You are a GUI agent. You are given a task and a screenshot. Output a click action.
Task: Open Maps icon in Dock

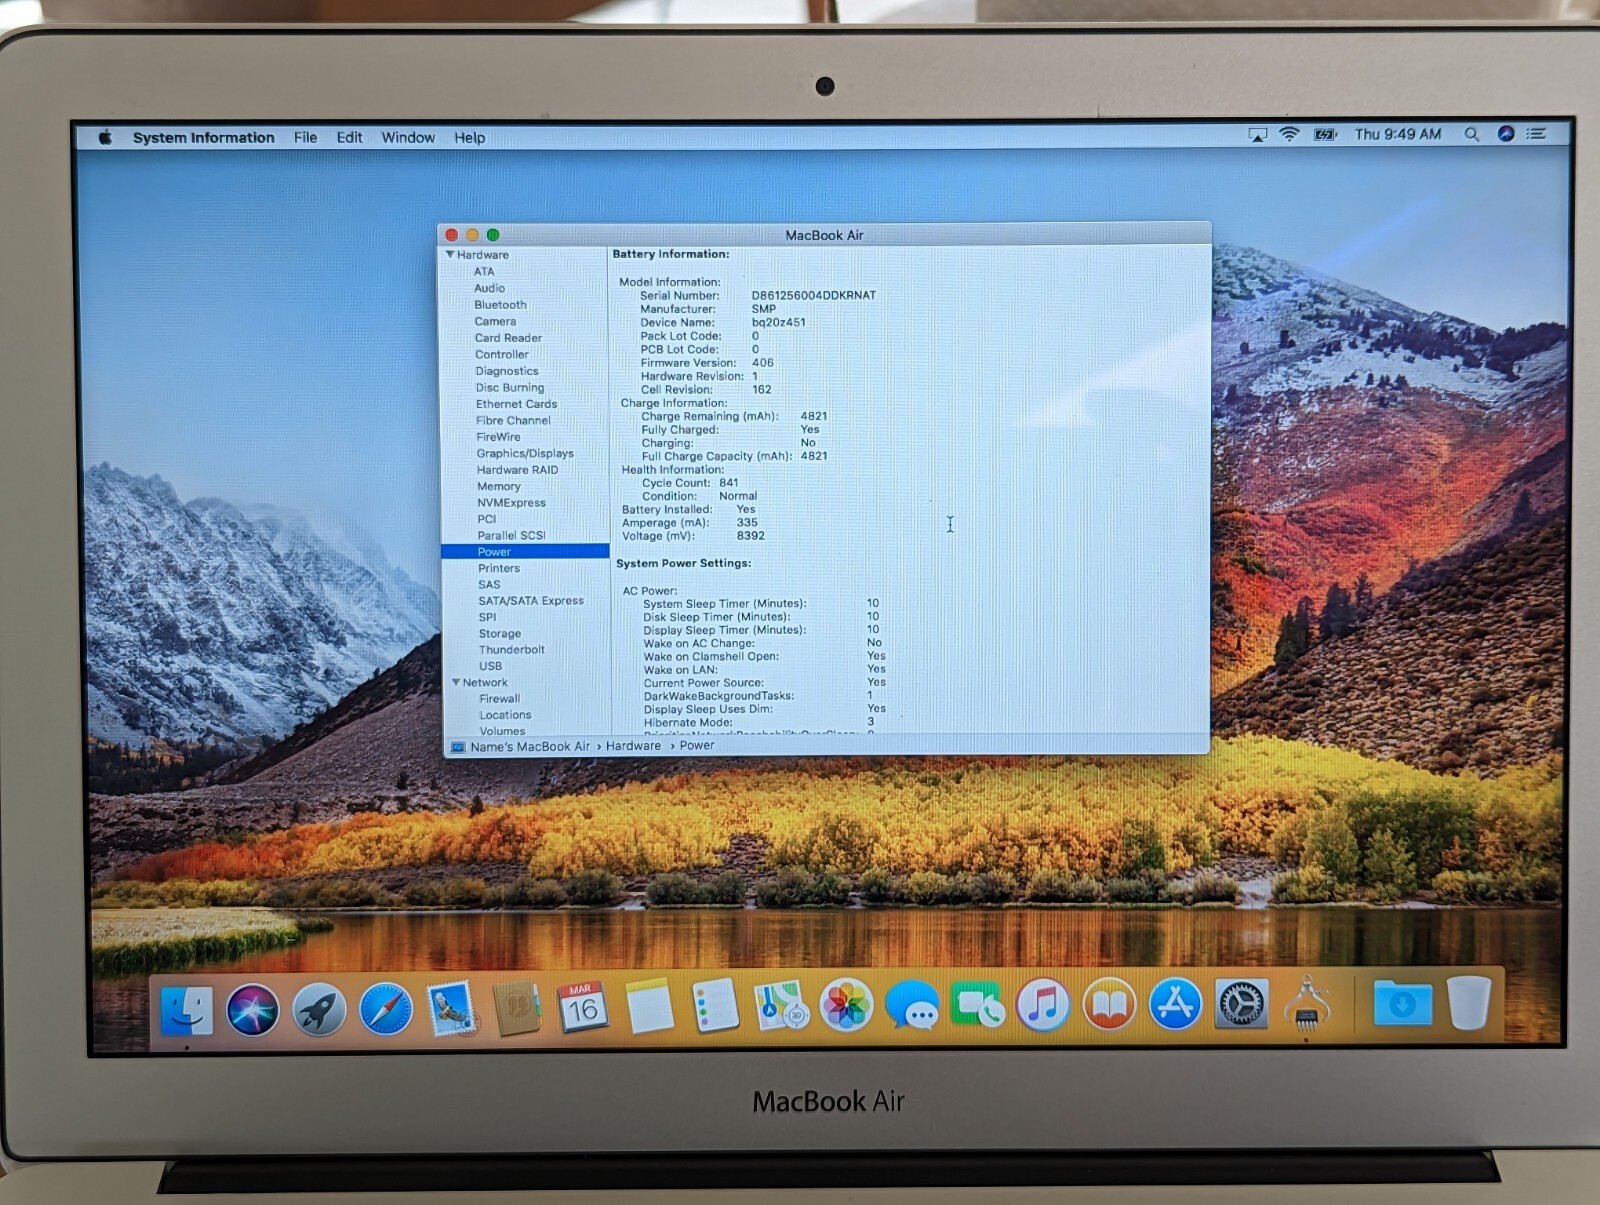781,1005
